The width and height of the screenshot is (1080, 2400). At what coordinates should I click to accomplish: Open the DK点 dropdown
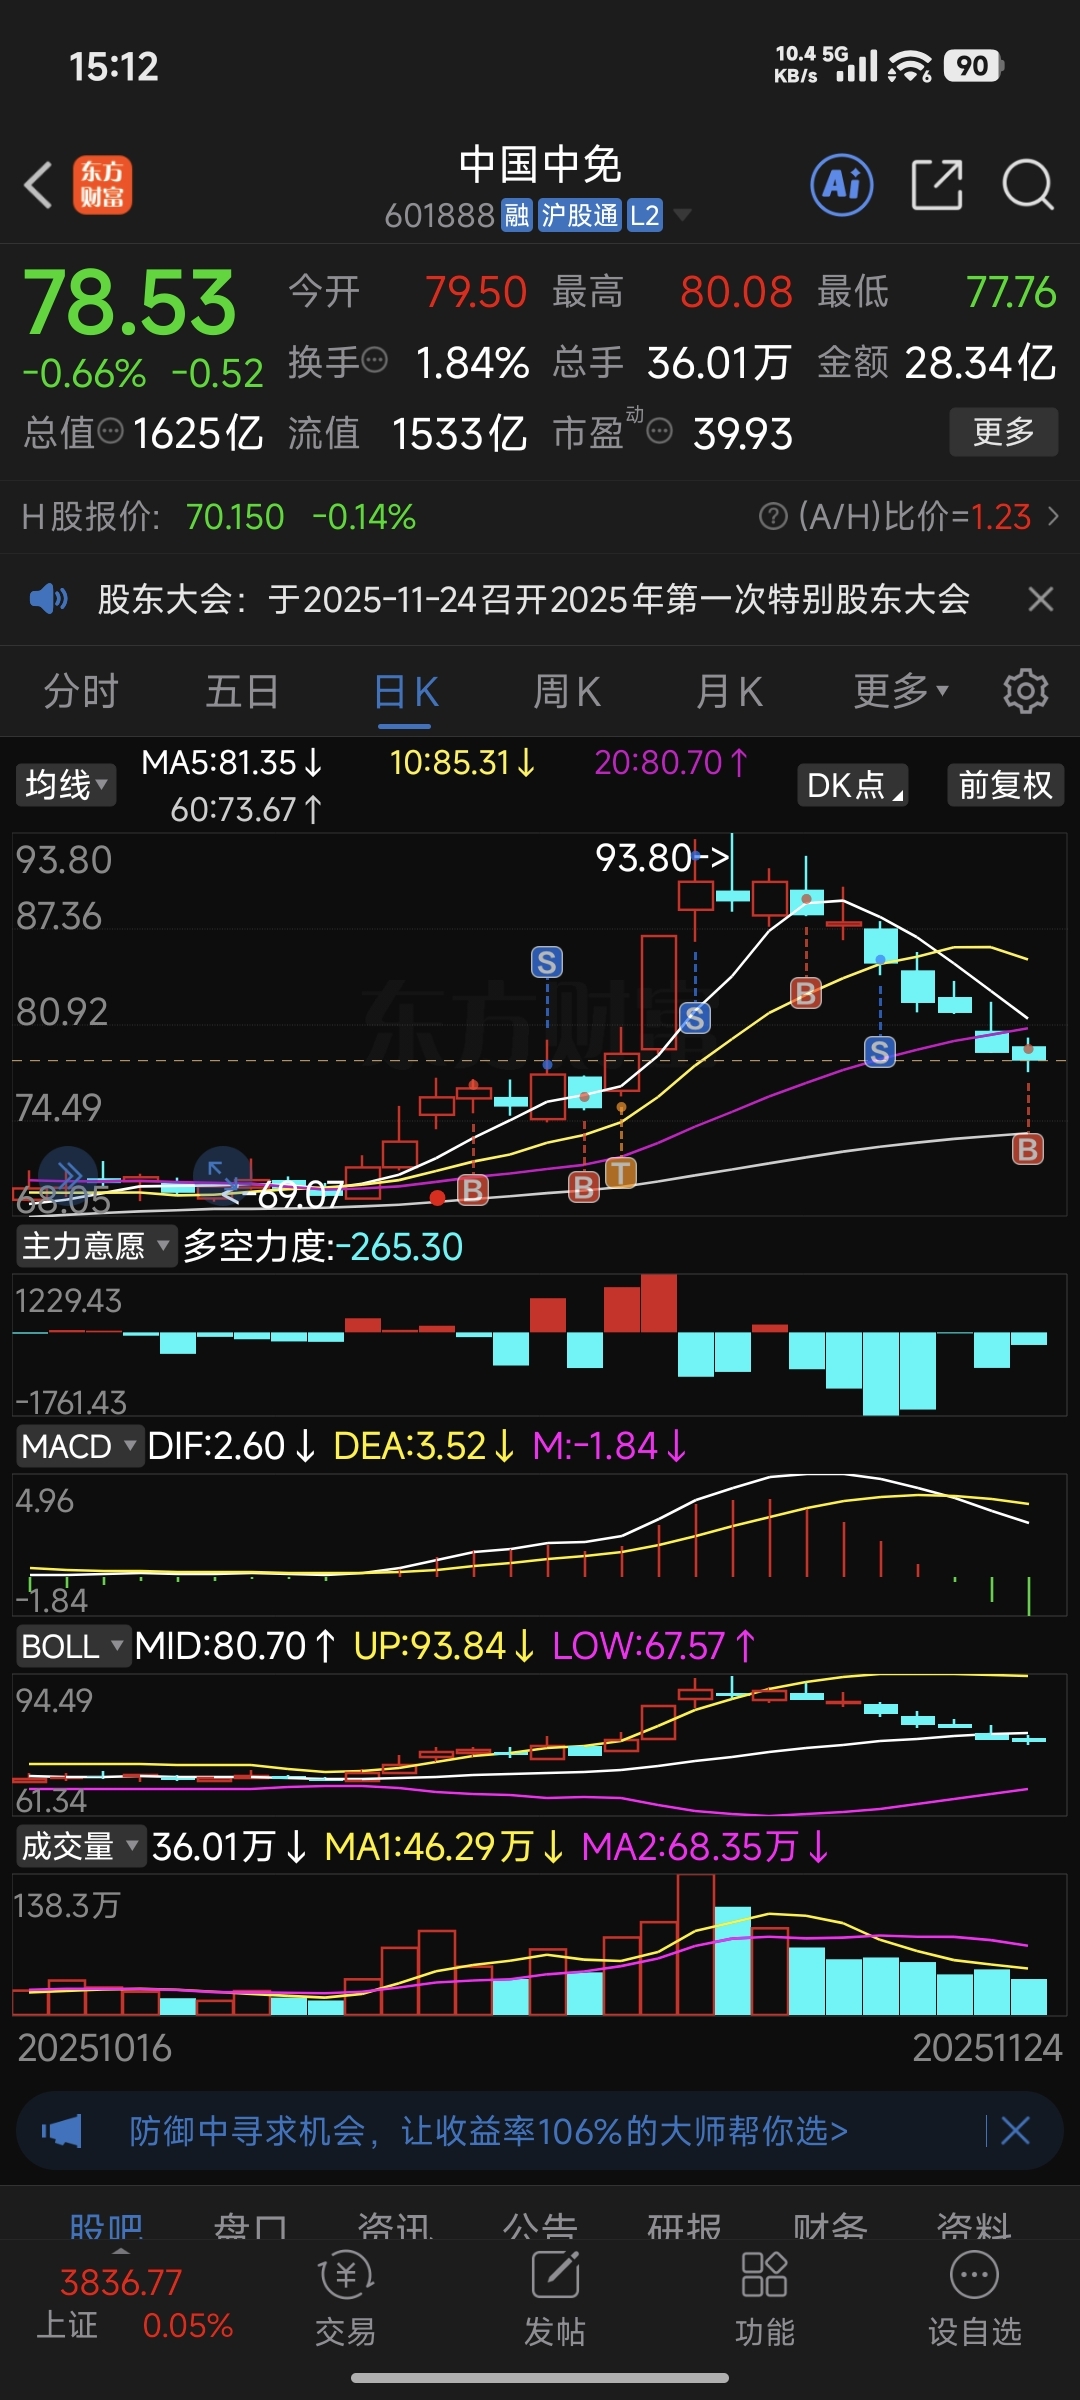(x=853, y=785)
